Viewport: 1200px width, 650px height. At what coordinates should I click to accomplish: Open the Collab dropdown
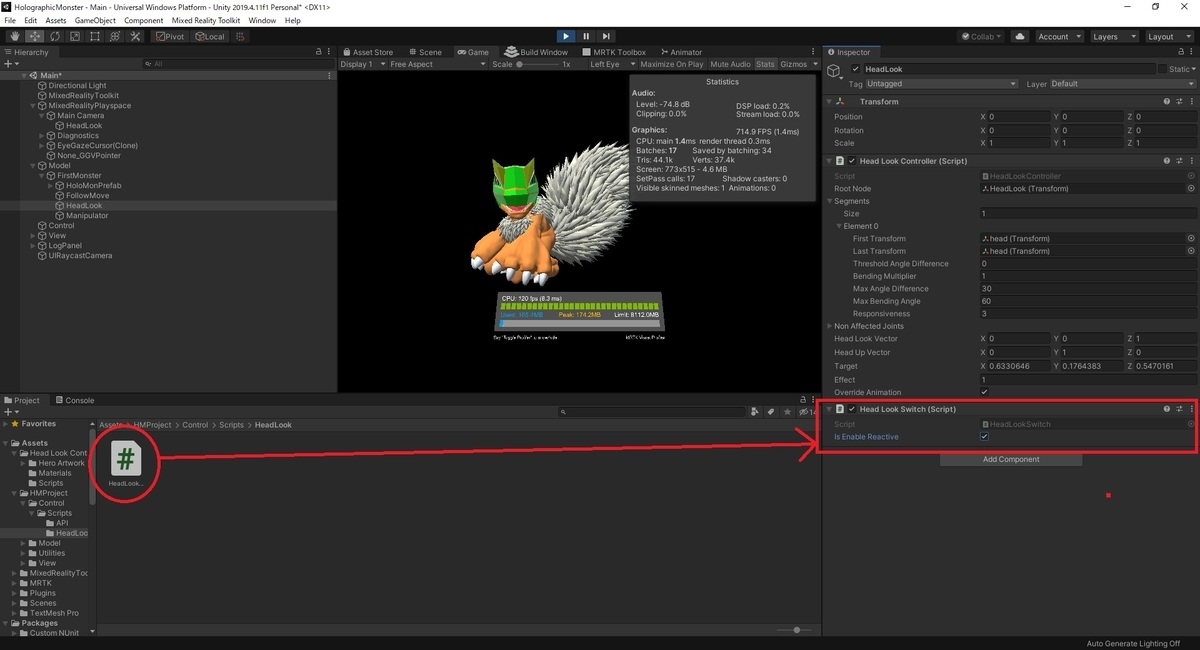click(x=981, y=36)
